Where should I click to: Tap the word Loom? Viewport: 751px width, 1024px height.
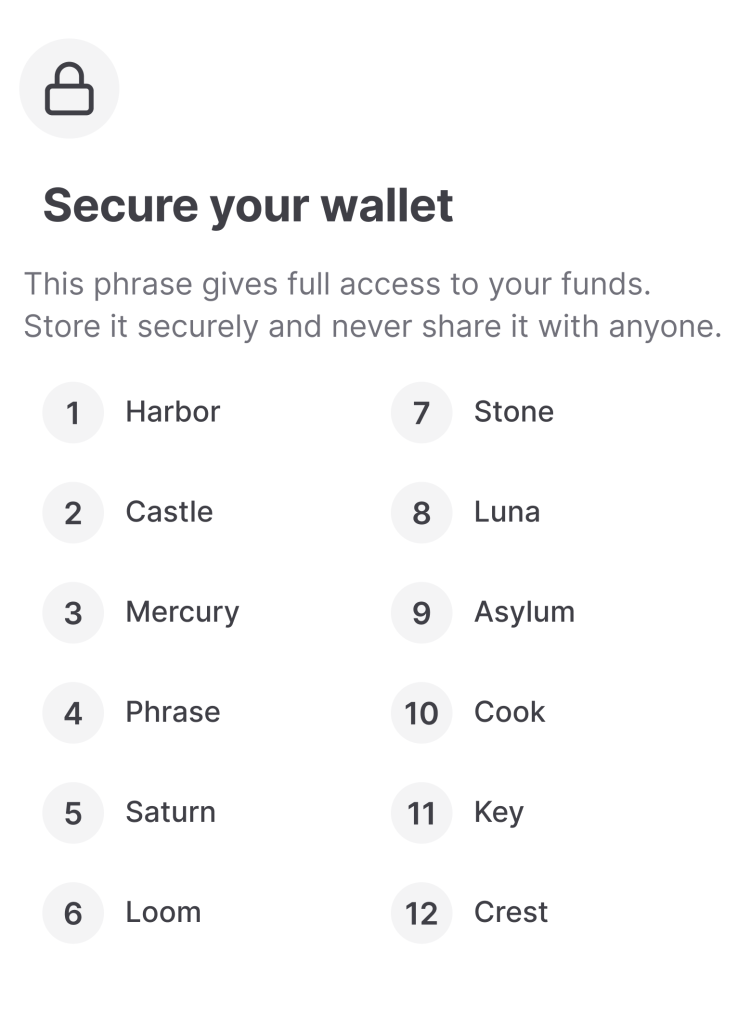(x=163, y=912)
